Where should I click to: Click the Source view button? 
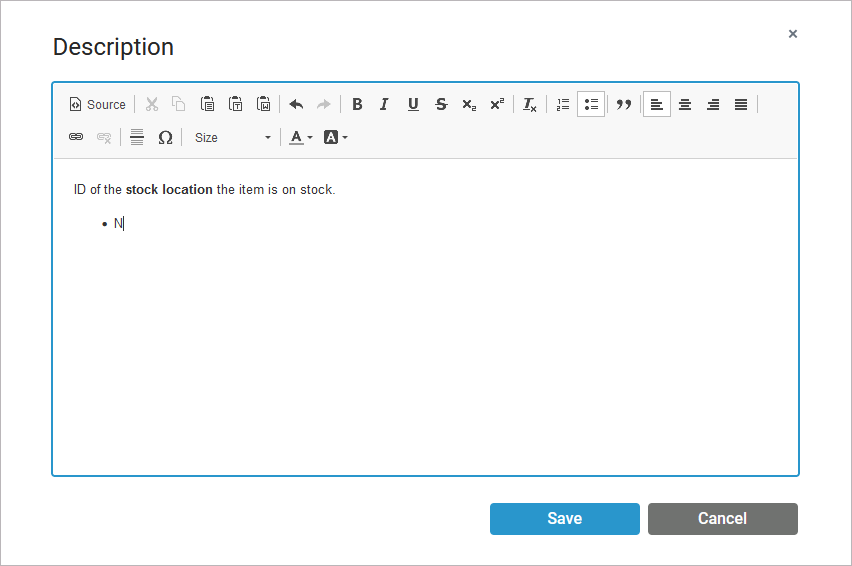pyautogui.click(x=97, y=104)
